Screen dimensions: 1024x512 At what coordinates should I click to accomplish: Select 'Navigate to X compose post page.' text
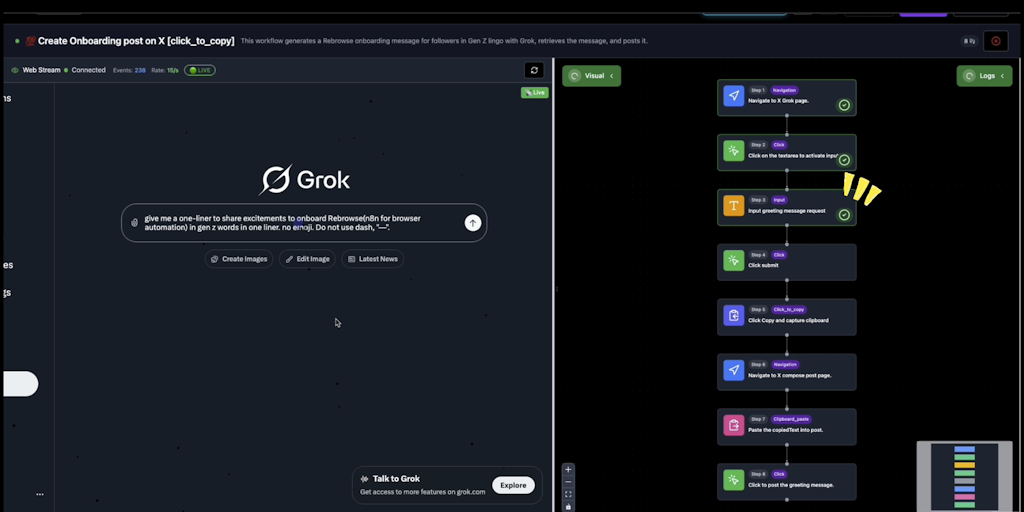coord(790,376)
